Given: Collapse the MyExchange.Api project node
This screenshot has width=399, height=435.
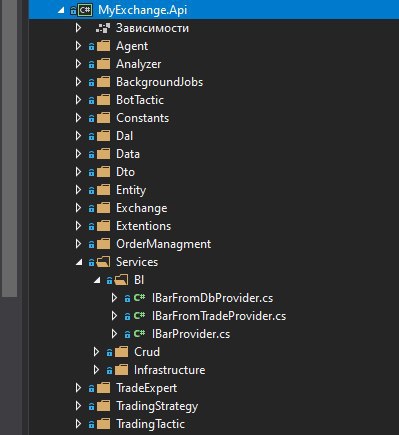Looking at the screenshot, I should click(x=61, y=11).
